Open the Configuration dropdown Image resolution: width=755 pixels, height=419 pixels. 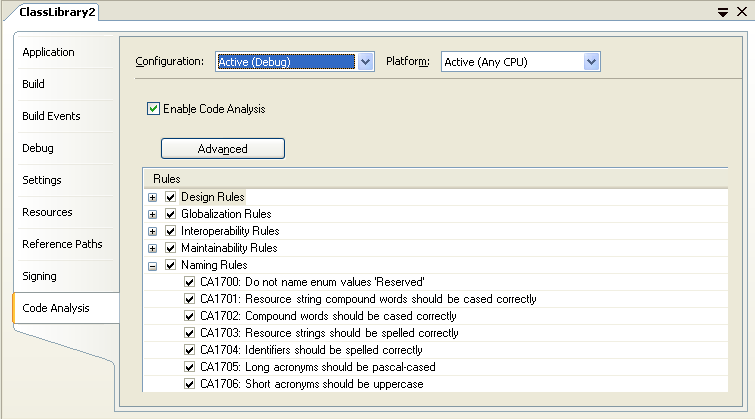pos(365,62)
